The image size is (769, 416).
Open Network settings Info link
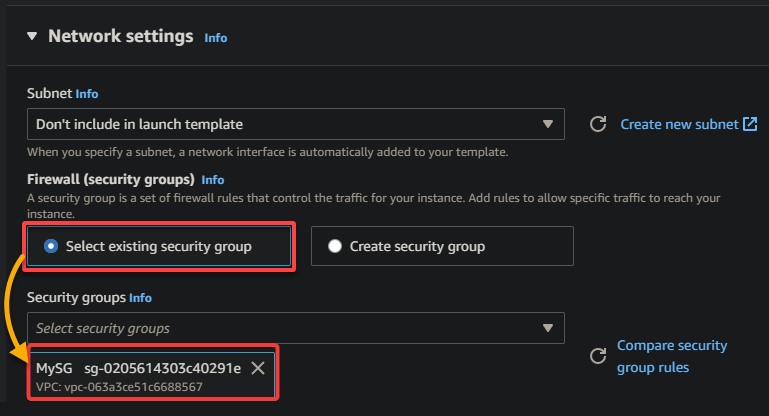point(216,38)
